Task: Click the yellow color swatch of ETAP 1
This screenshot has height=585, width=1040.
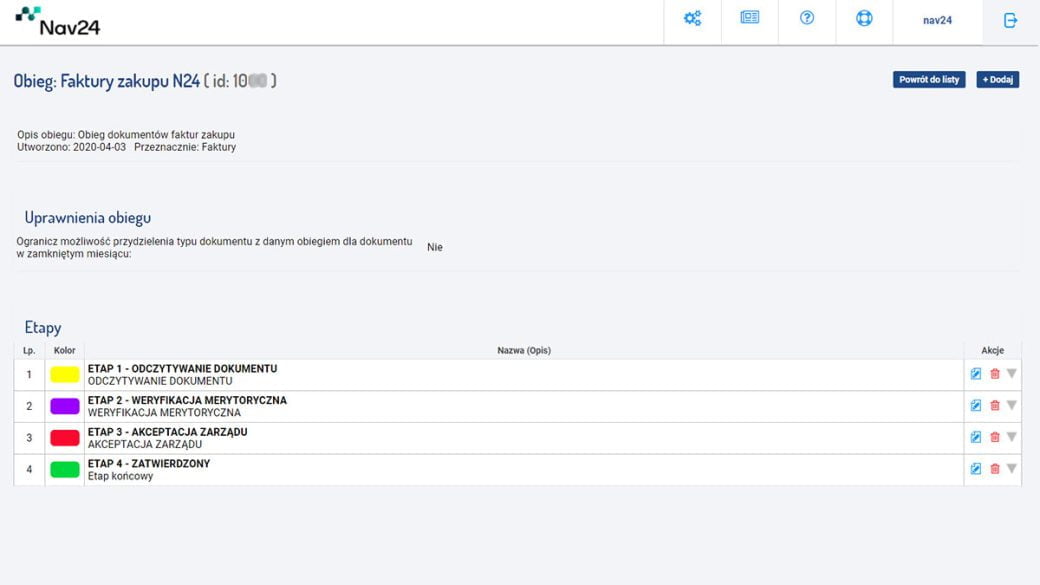Action: coord(64,375)
